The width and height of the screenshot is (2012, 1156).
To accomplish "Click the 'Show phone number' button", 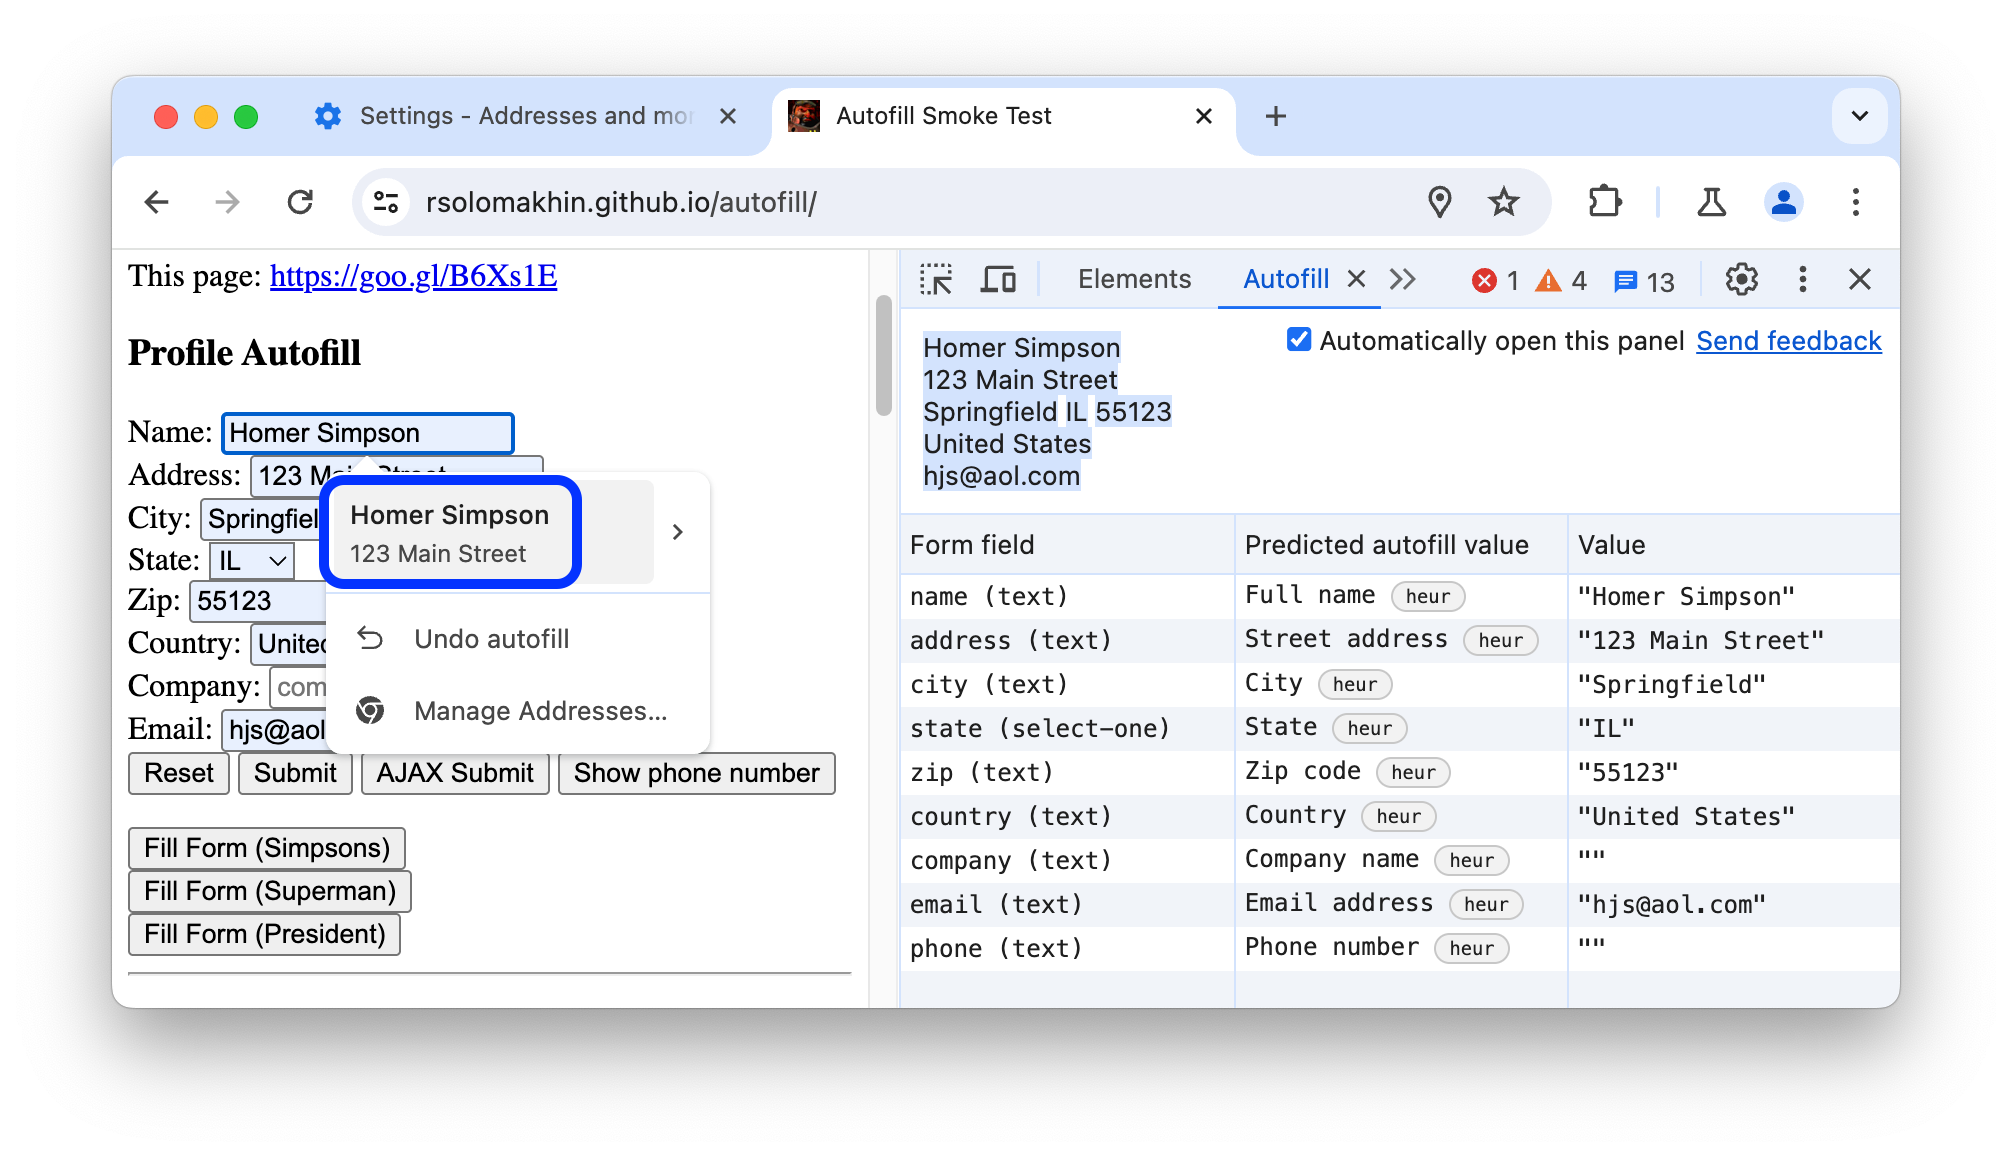I will point(695,772).
